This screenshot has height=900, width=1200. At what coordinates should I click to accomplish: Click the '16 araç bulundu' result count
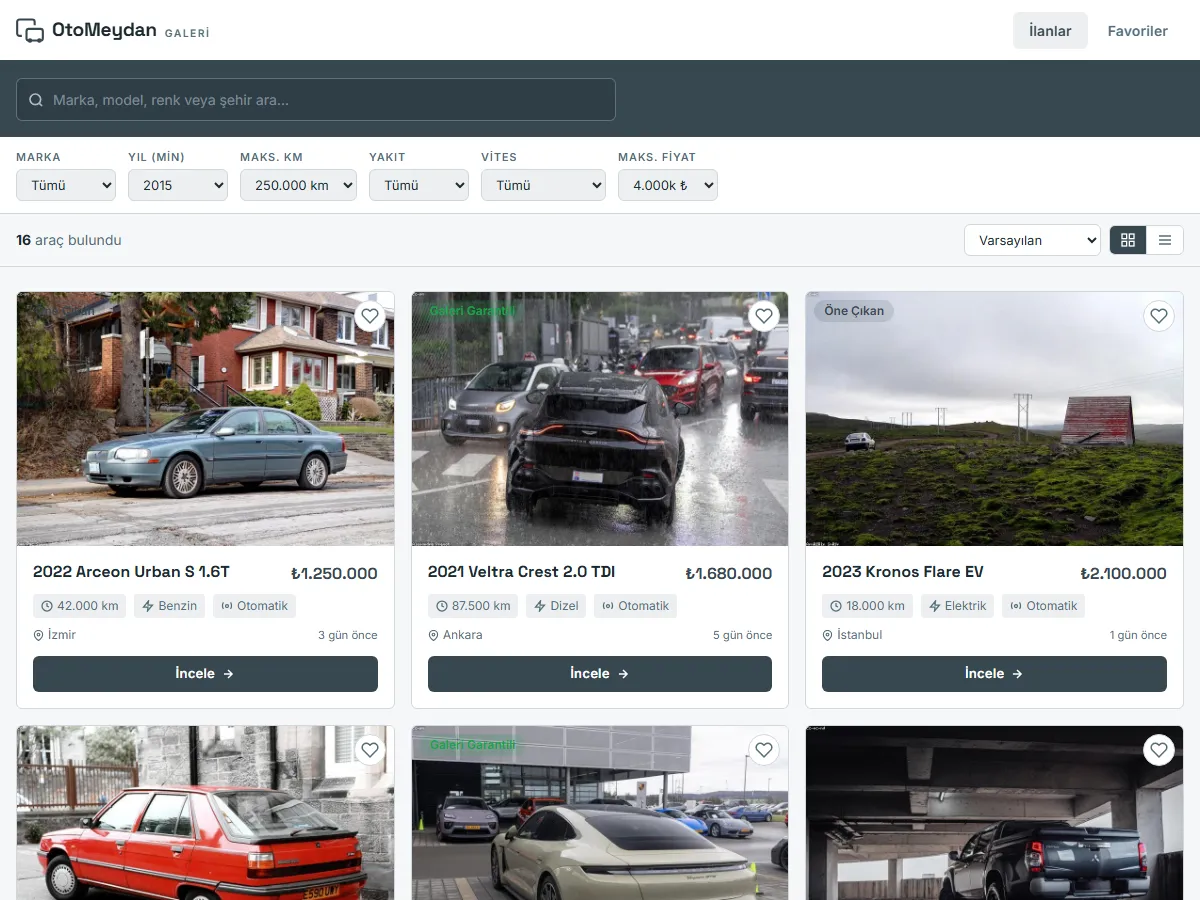pos(69,240)
